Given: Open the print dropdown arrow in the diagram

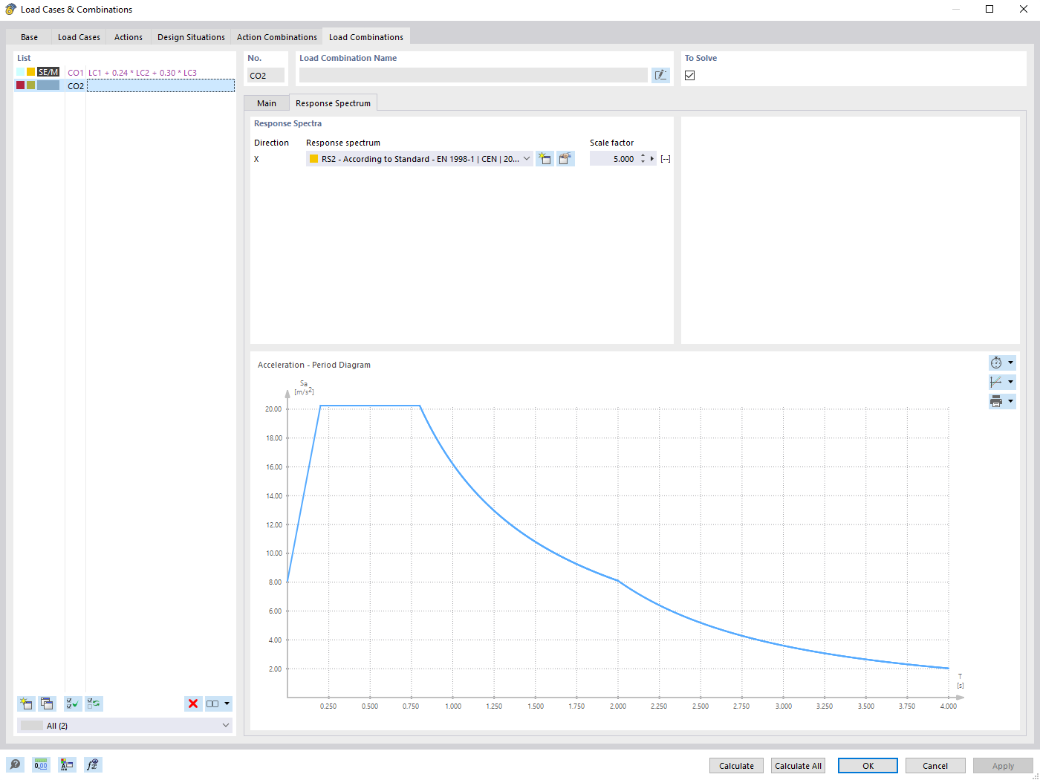Looking at the screenshot, I should tap(1011, 401).
